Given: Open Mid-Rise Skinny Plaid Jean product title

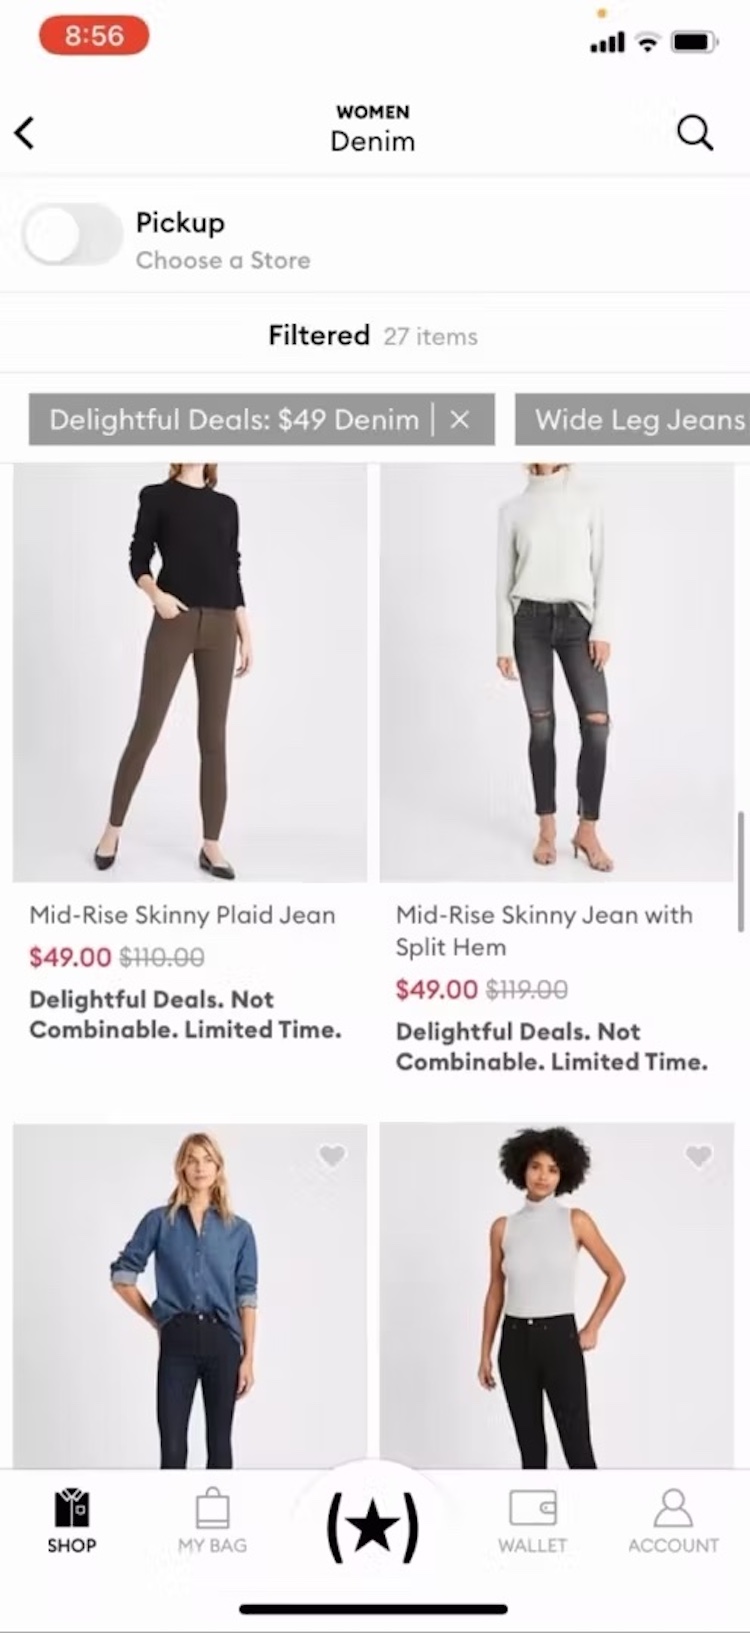Looking at the screenshot, I should point(182,915).
